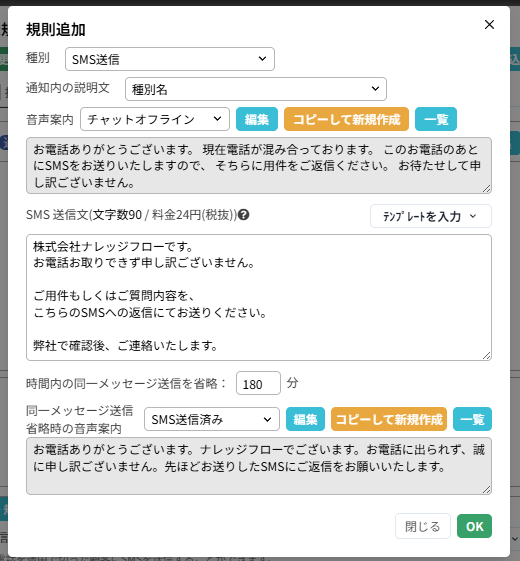Click 編集 next to the SMS送信済み dropdown

point(305,419)
